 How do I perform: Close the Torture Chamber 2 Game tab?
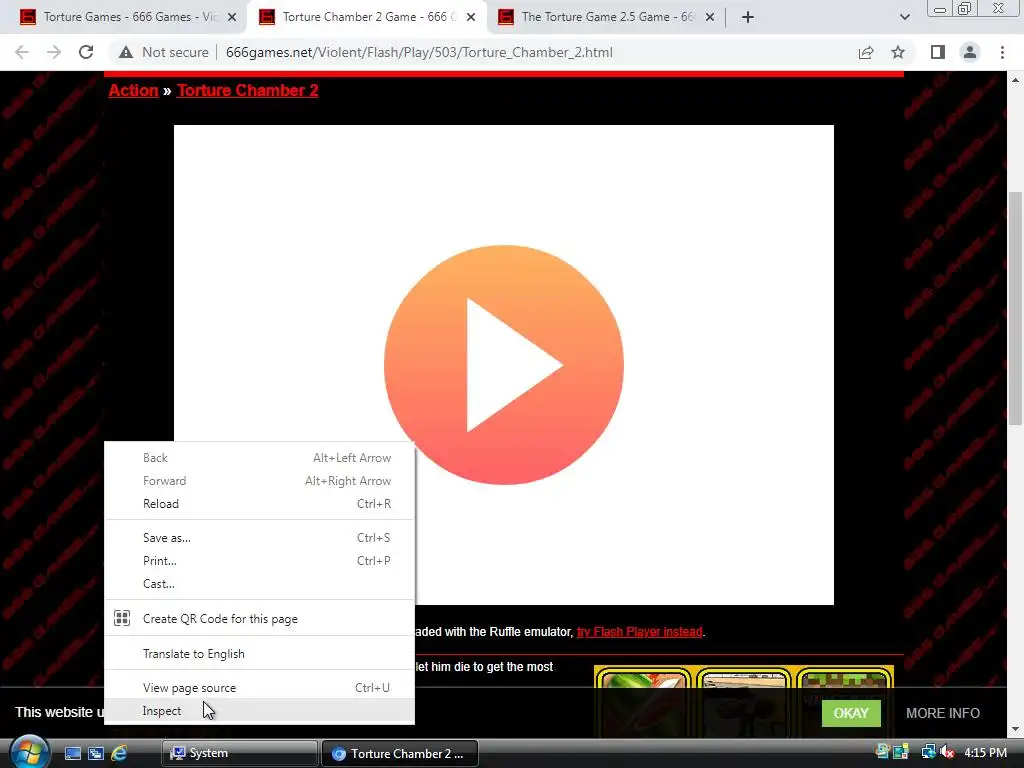tap(471, 17)
